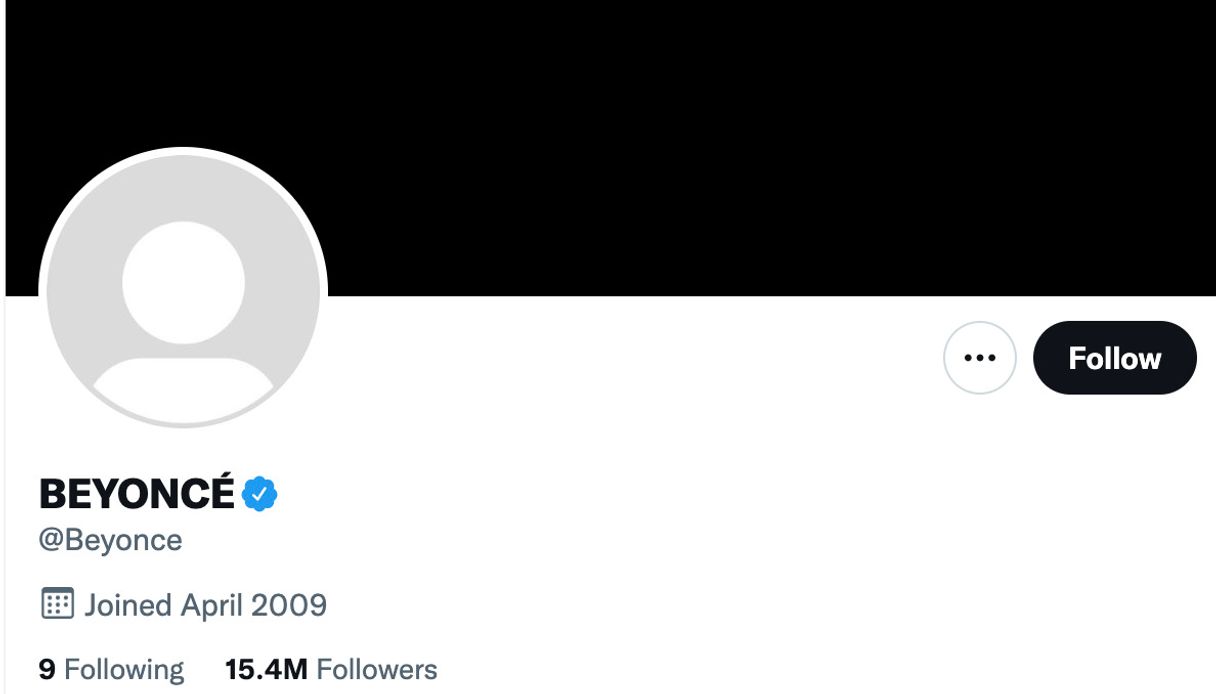Click the Follow button to follow Beyoncé
Viewport: 1216px width, 694px height.
tap(1114, 357)
